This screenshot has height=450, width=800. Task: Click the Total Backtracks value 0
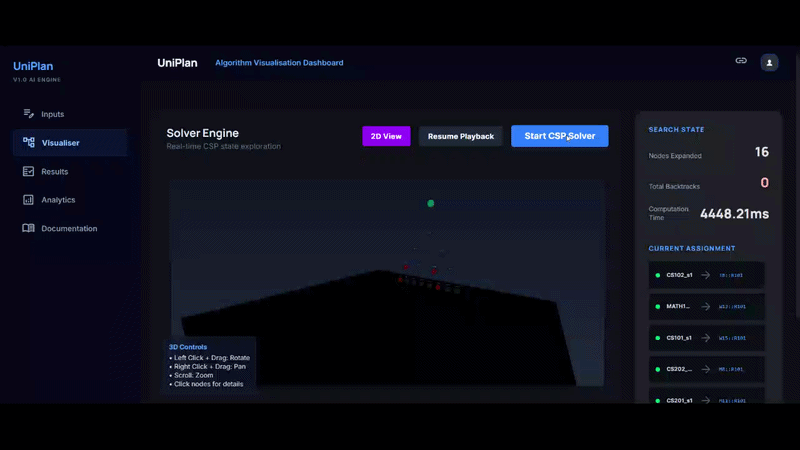coord(764,183)
